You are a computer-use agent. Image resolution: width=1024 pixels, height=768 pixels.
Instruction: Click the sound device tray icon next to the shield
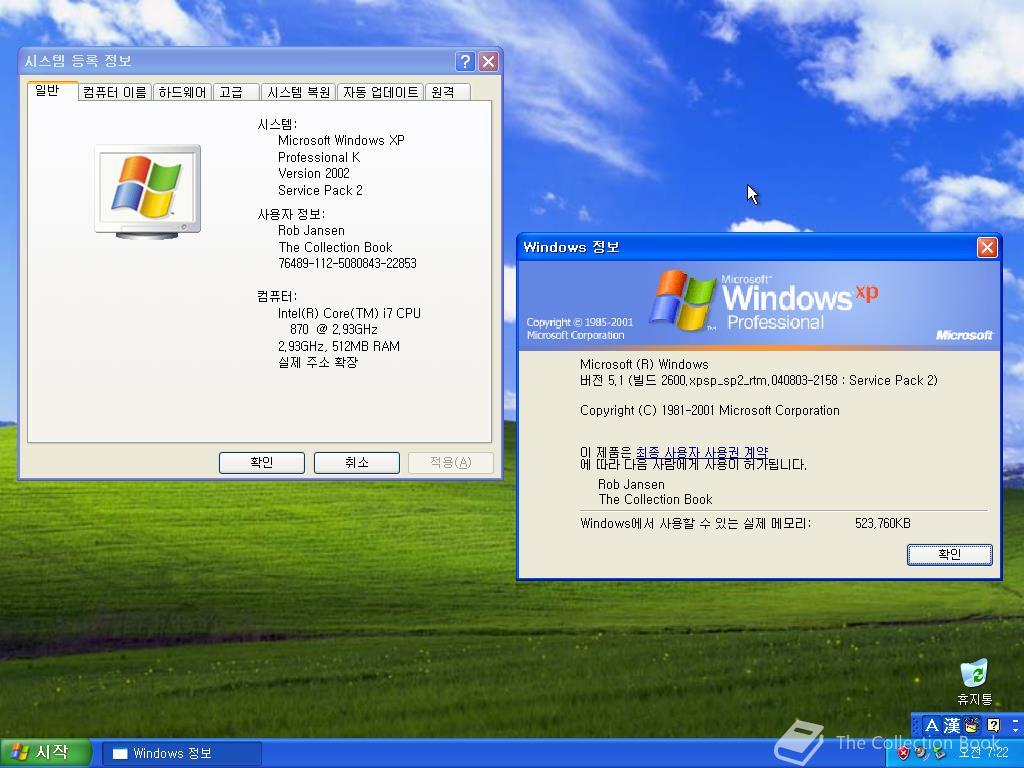[921, 753]
